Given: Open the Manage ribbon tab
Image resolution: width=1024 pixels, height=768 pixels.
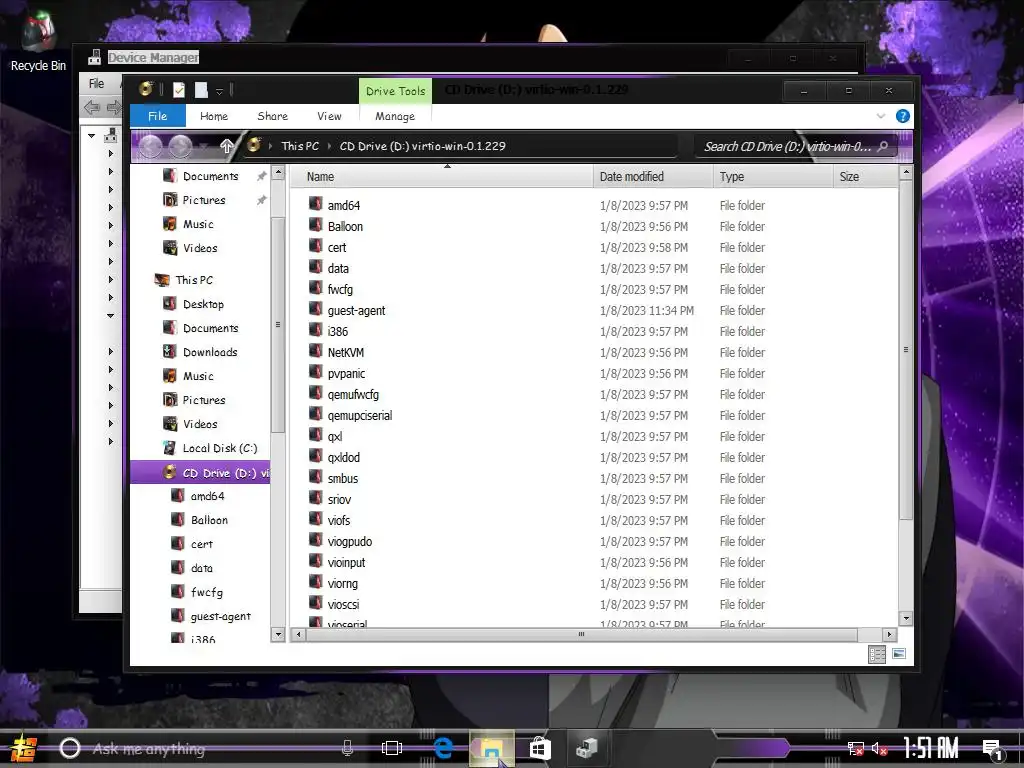Looking at the screenshot, I should [394, 116].
